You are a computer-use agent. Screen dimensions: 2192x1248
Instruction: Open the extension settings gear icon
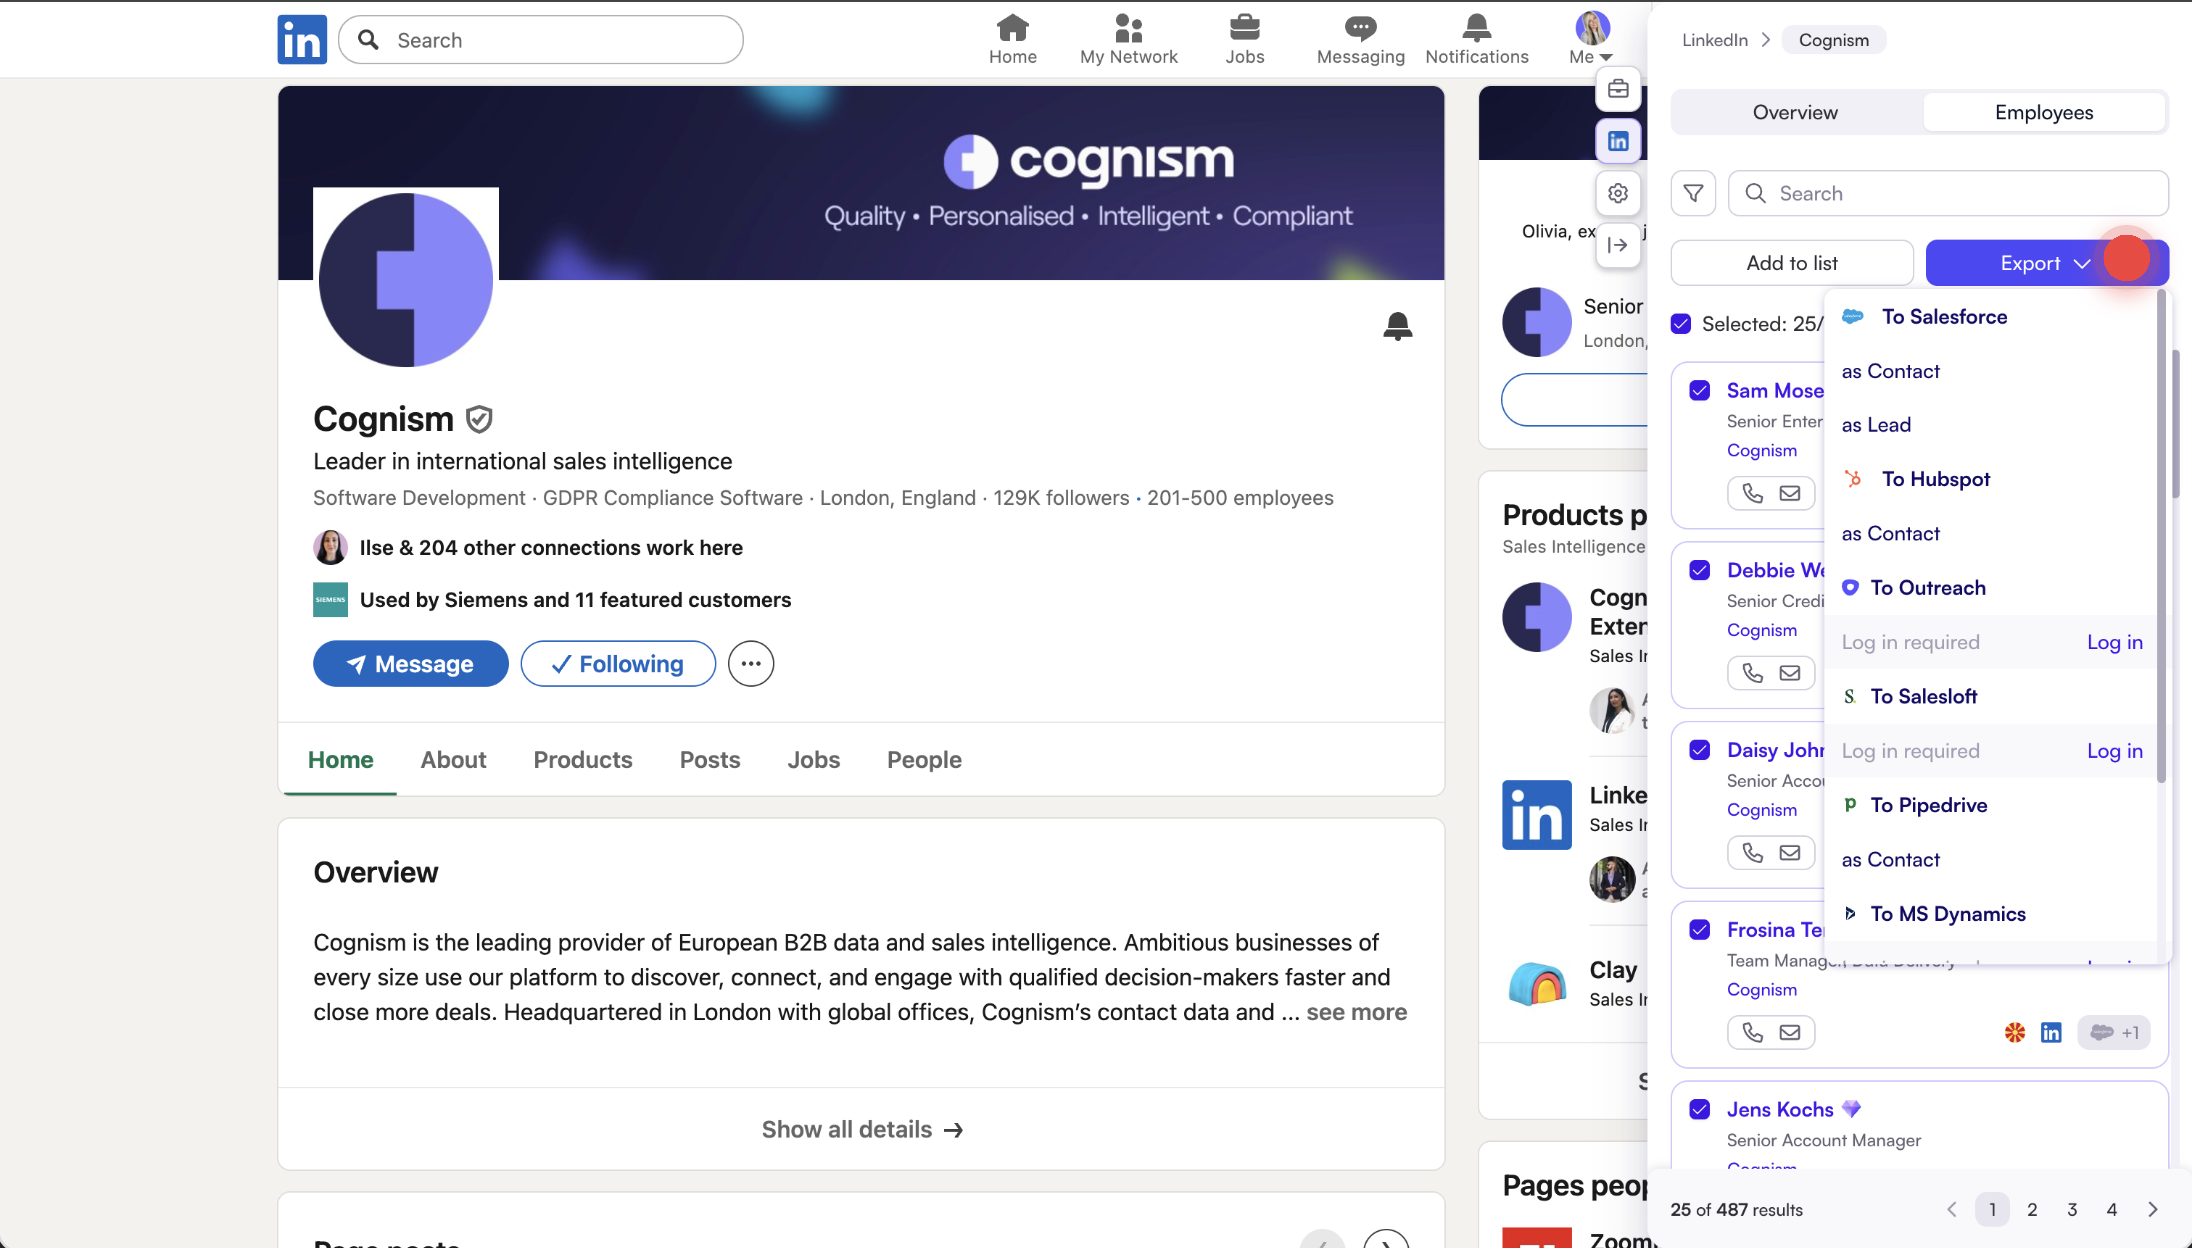pyautogui.click(x=1618, y=193)
